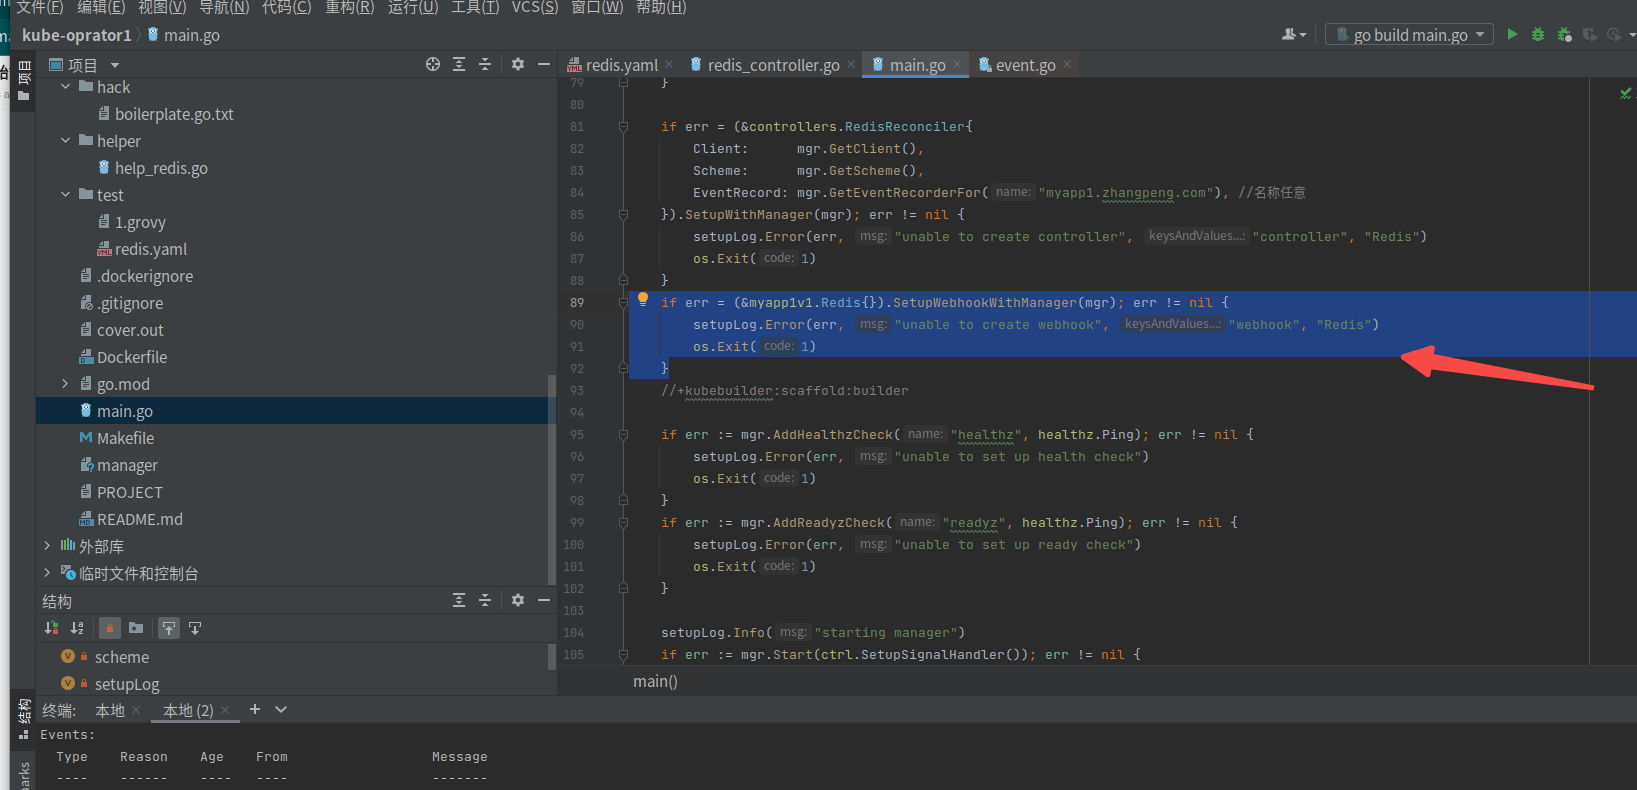This screenshot has height=790, width=1637.
Task: Fold the code block at line 95
Action: [x=623, y=435]
